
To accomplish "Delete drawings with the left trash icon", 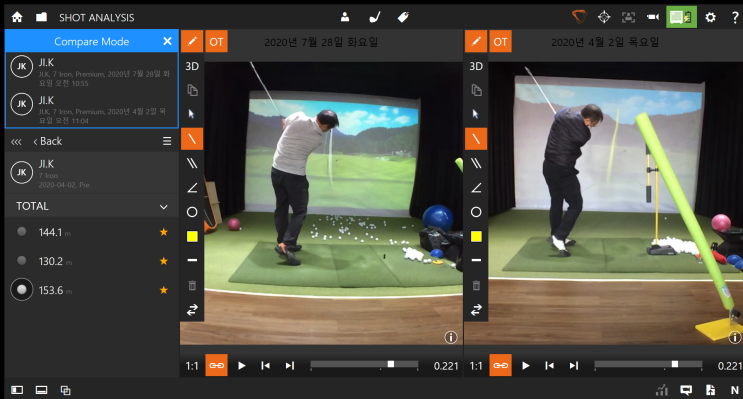I will click(192, 285).
